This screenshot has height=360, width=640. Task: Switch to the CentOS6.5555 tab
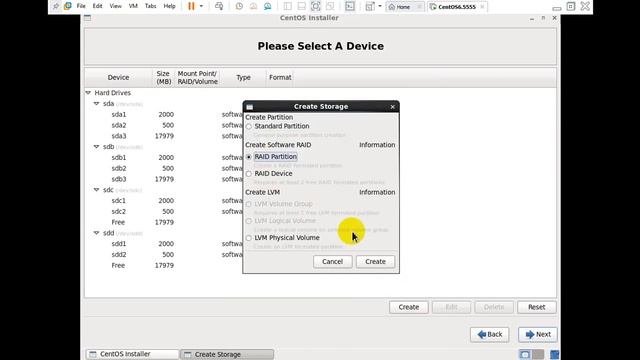457,7
